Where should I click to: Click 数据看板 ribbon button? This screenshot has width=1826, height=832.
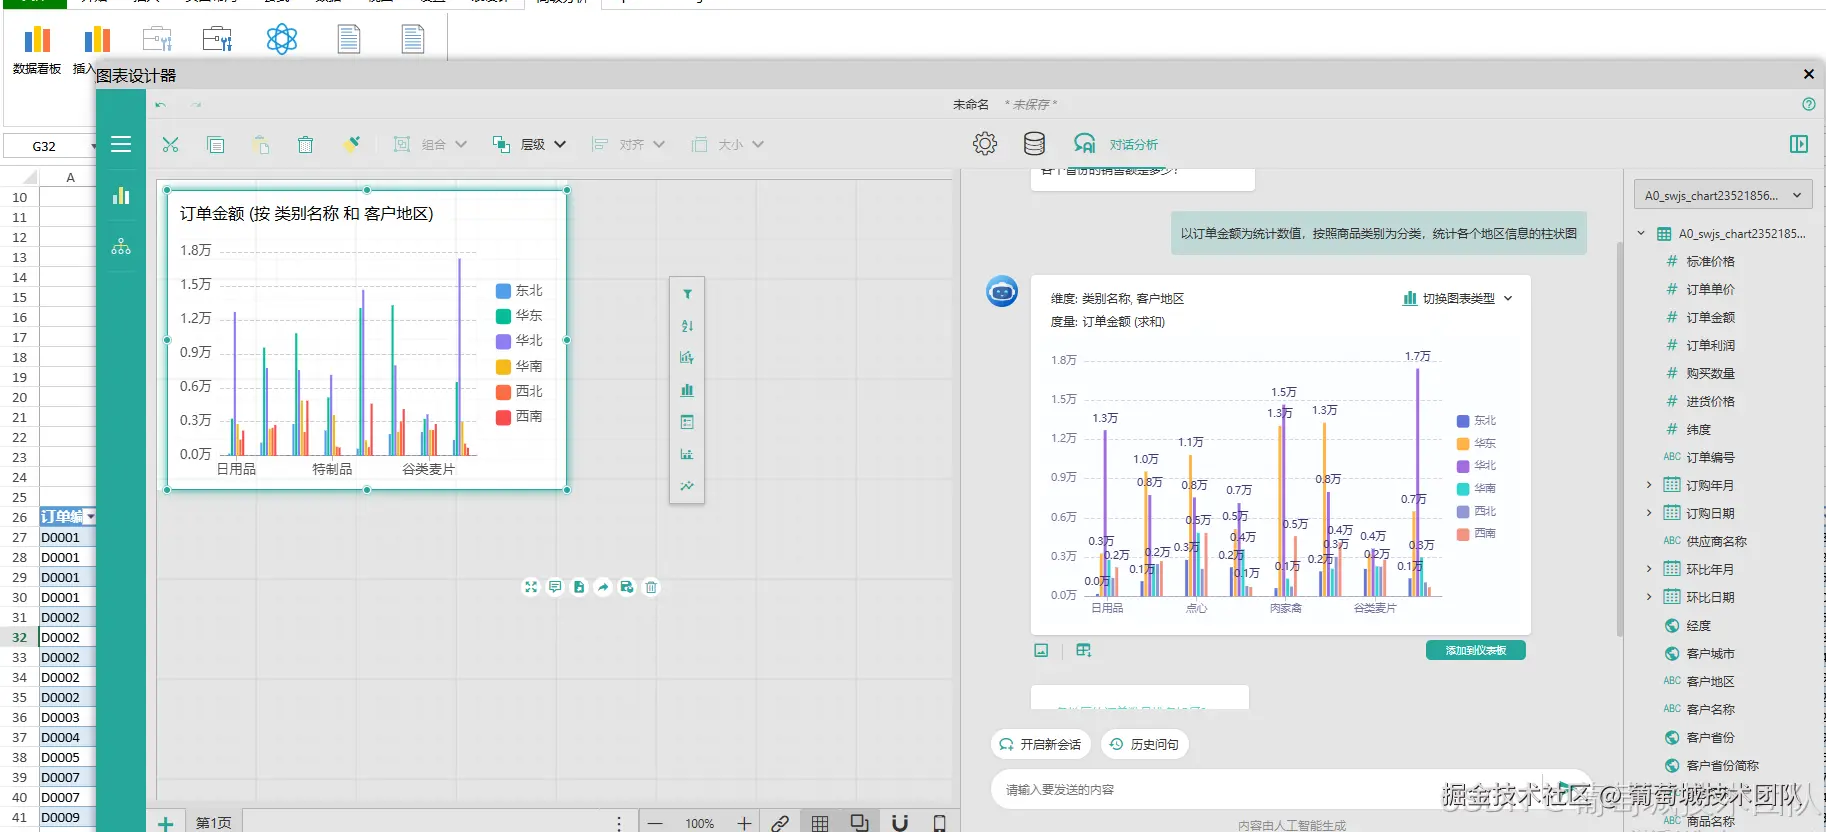coord(37,50)
